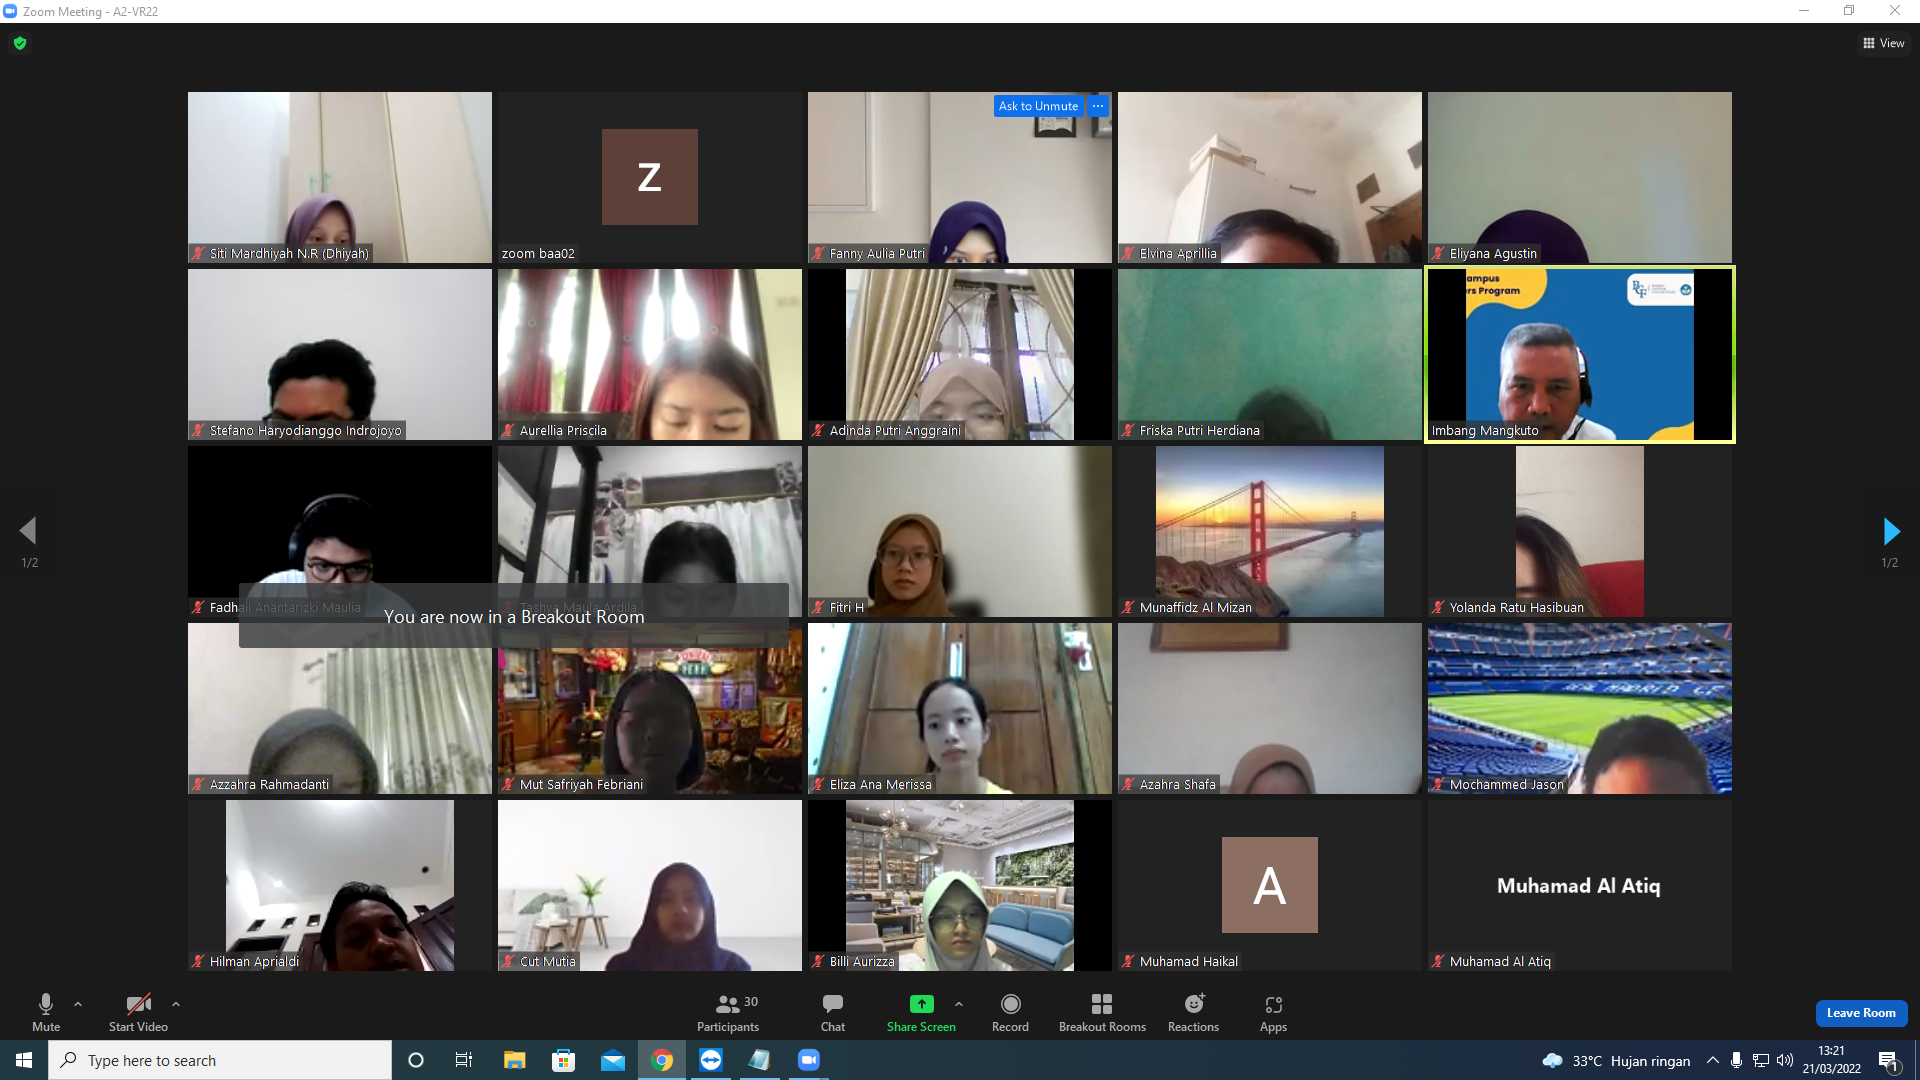The width and height of the screenshot is (1920, 1080).
Task: Click the Muhamad Al Atiq name label at tile bottom
Action: 1500,962
